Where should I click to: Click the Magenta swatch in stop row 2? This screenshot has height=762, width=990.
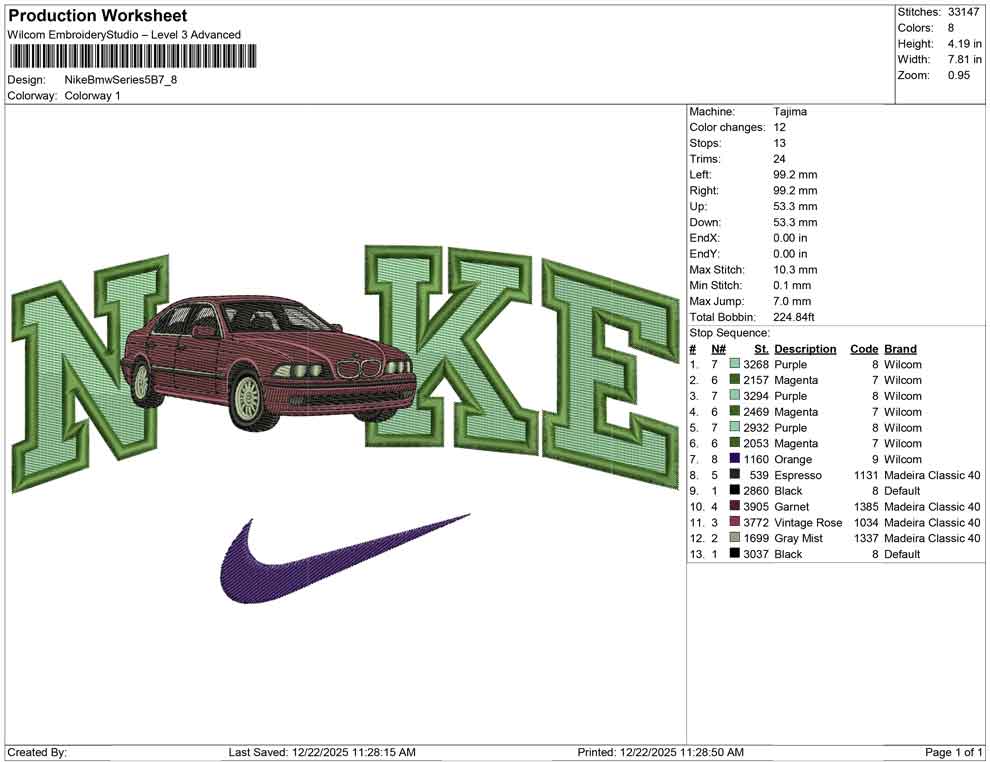tap(732, 380)
